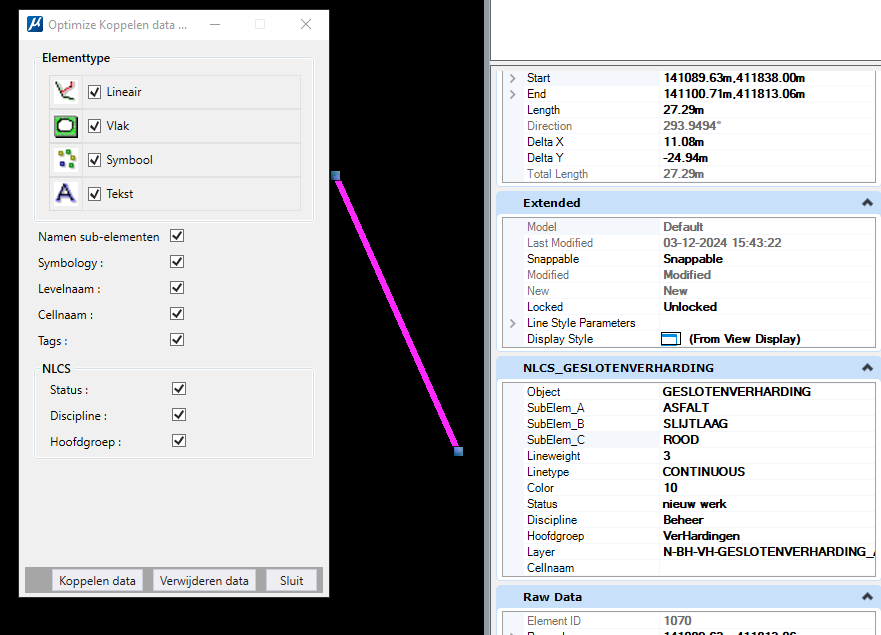Click the Koppelen data button
Image resolution: width=881 pixels, height=635 pixels.
click(97, 580)
